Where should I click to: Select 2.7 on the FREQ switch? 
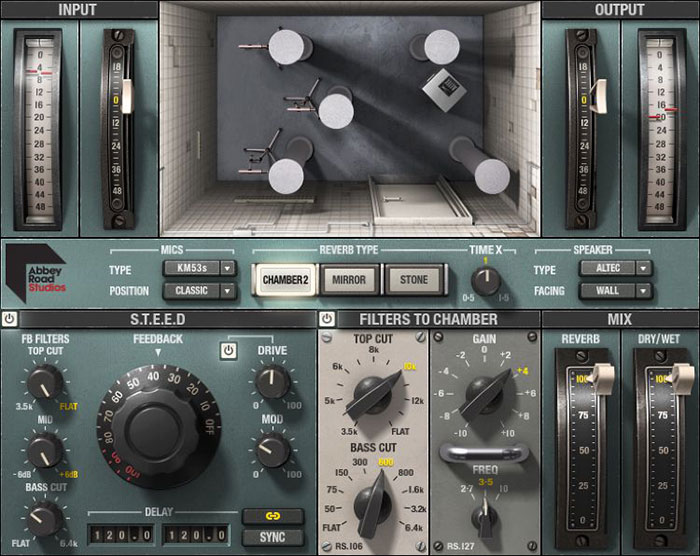(467, 489)
